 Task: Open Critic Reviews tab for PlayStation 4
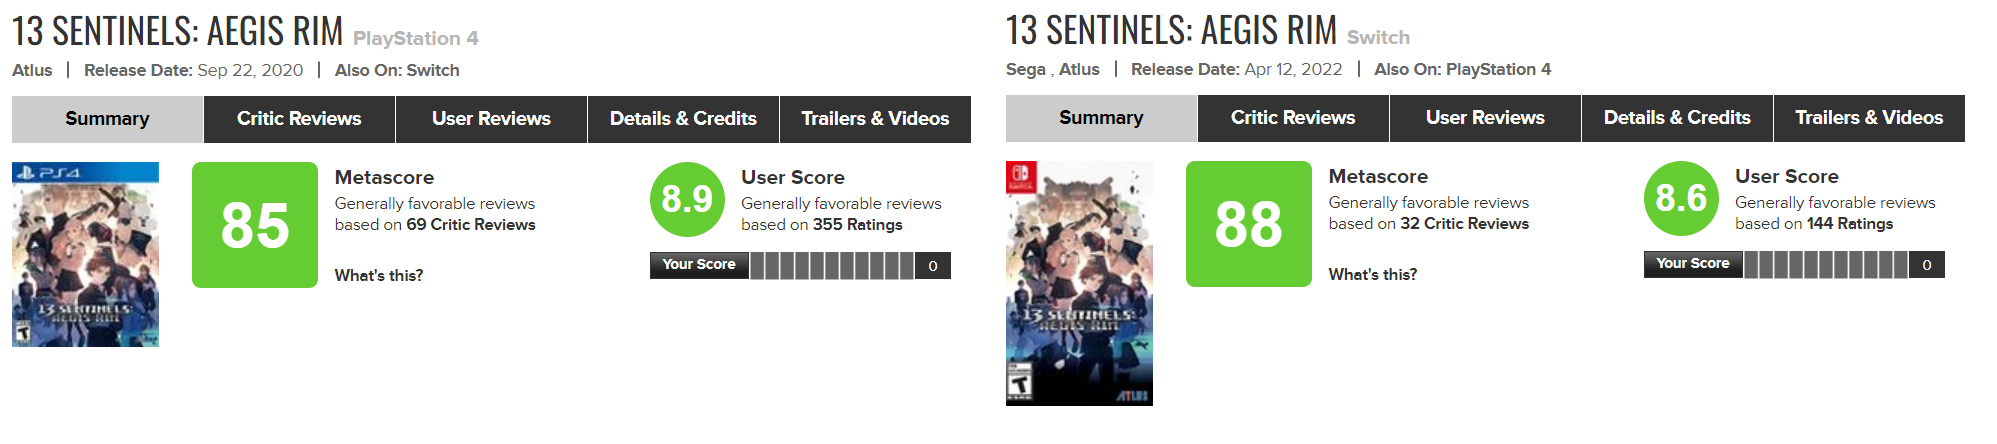point(299,119)
